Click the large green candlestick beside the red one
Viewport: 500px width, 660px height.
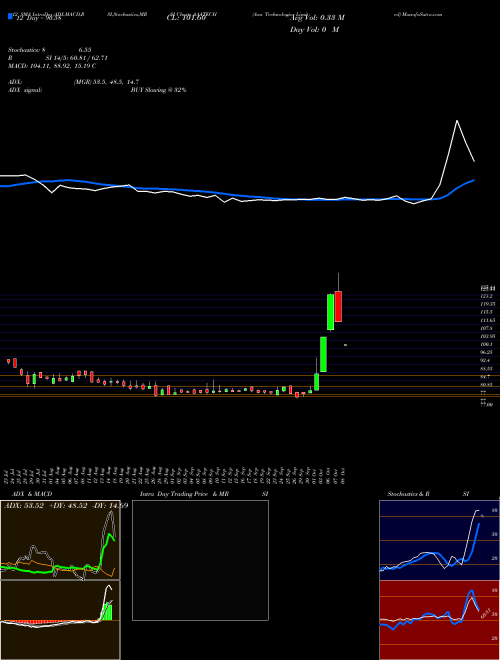[x=331, y=312]
